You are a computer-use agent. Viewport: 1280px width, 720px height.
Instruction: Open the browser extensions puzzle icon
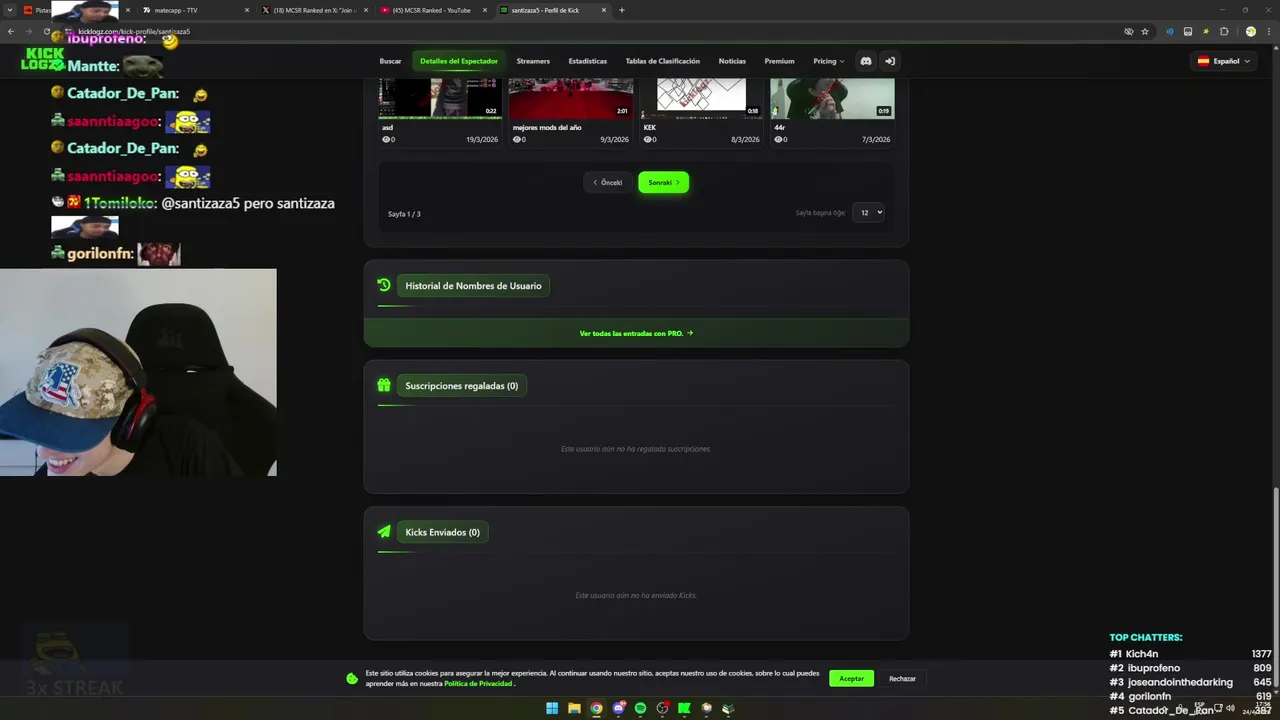[1224, 31]
